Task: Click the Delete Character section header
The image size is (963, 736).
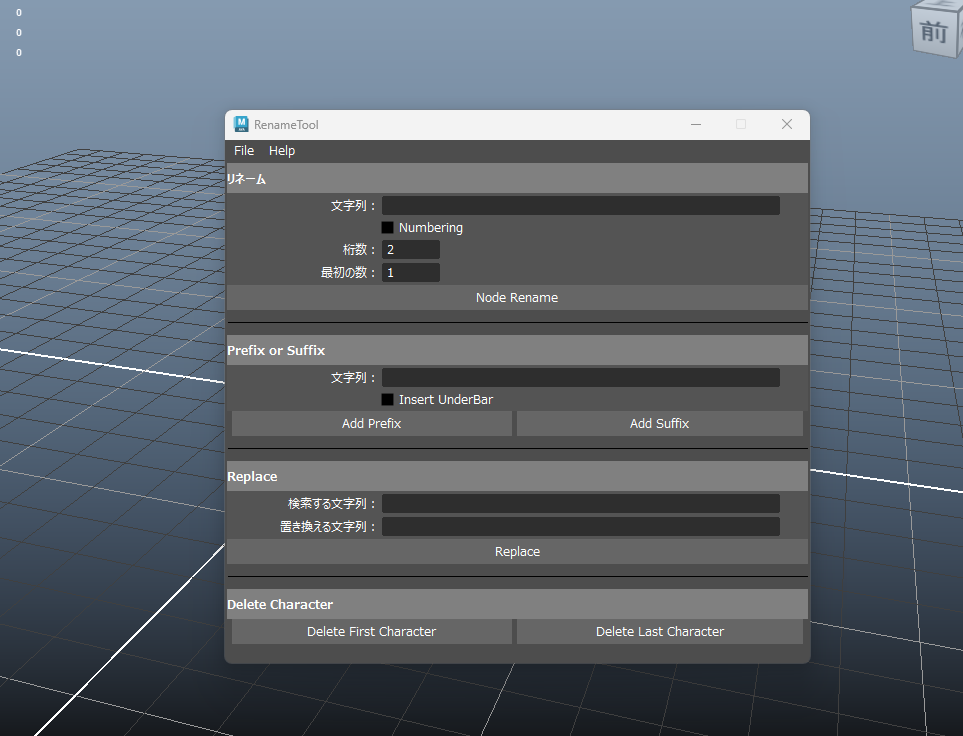Action: 517,604
